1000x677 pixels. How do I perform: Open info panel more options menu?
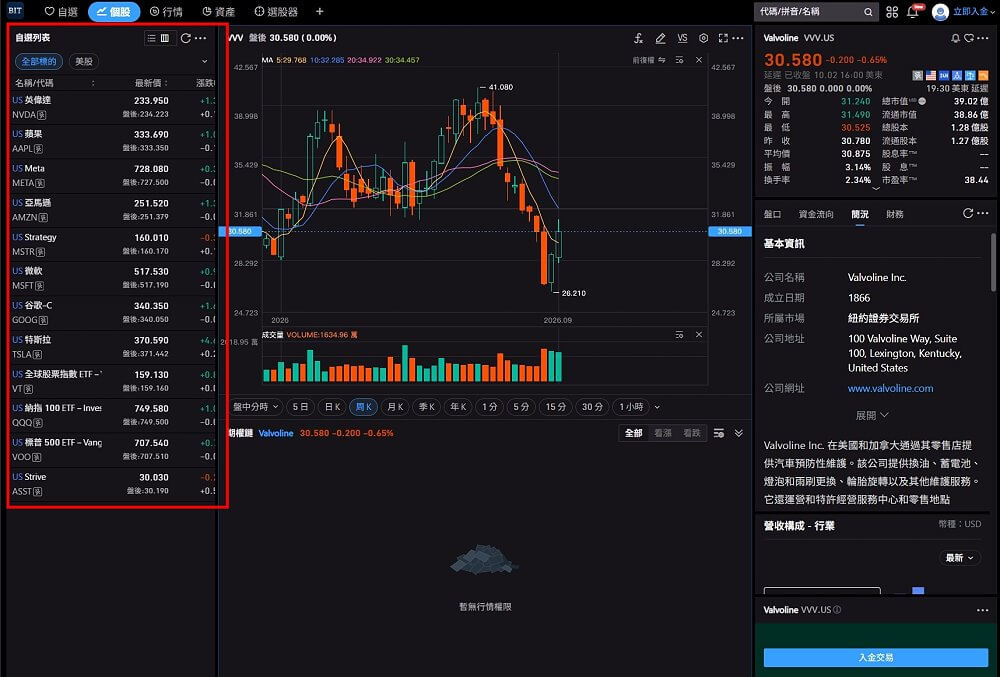tap(982, 214)
